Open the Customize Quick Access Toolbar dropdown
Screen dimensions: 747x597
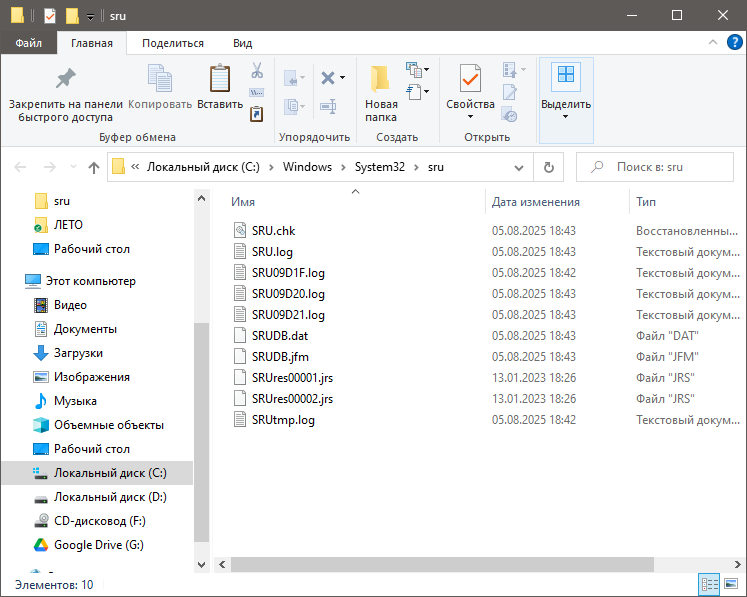(90, 18)
